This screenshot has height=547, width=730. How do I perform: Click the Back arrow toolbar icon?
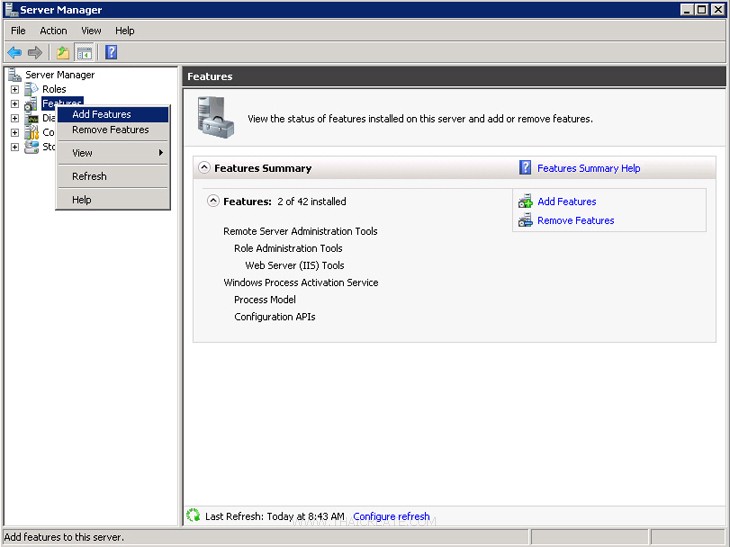(x=14, y=53)
